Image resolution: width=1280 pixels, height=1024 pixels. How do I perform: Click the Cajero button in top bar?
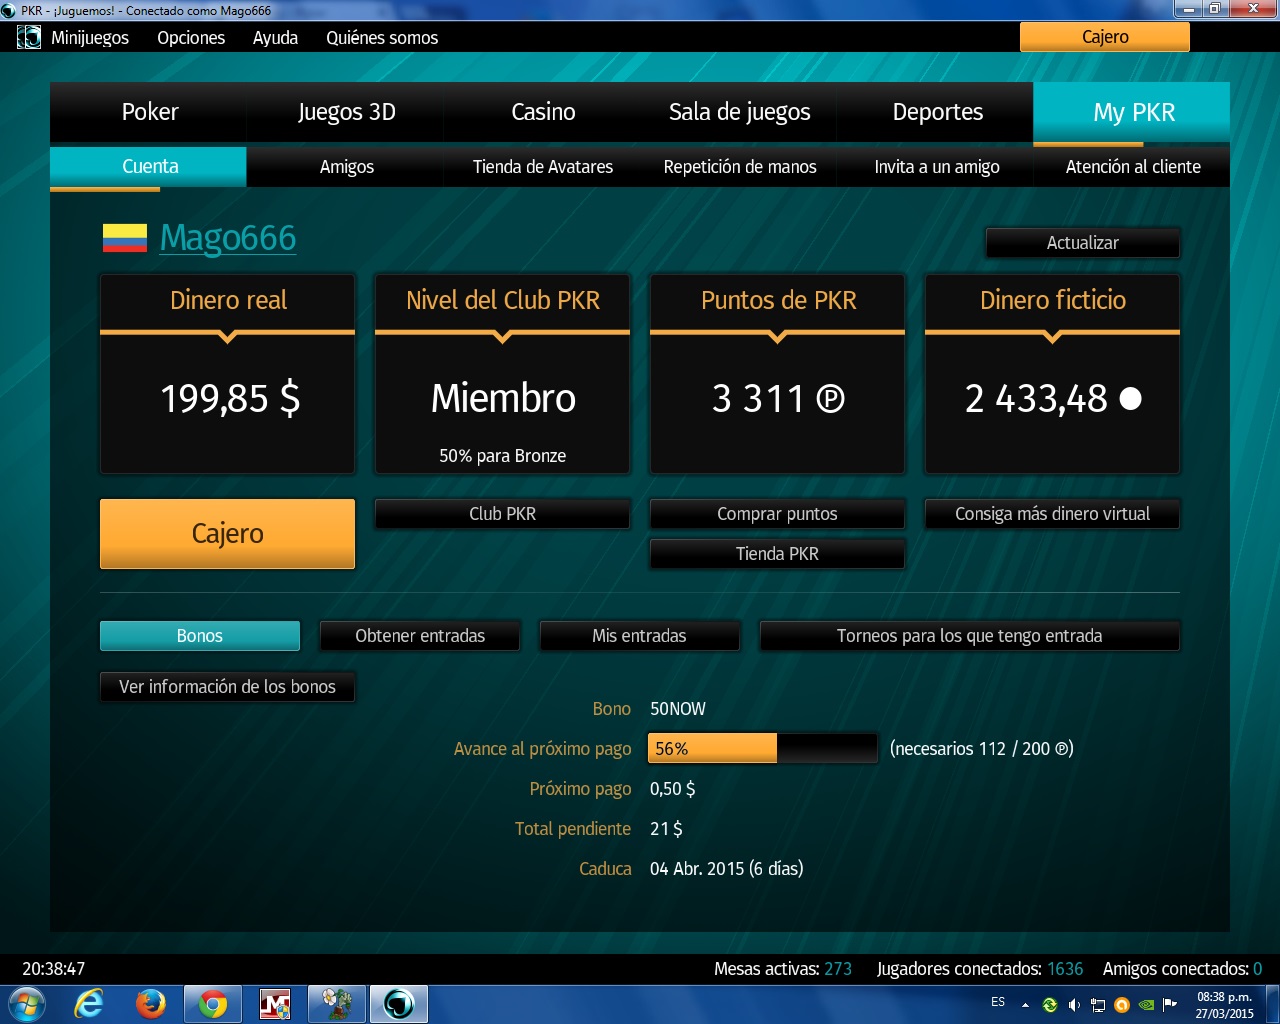tap(1105, 37)
